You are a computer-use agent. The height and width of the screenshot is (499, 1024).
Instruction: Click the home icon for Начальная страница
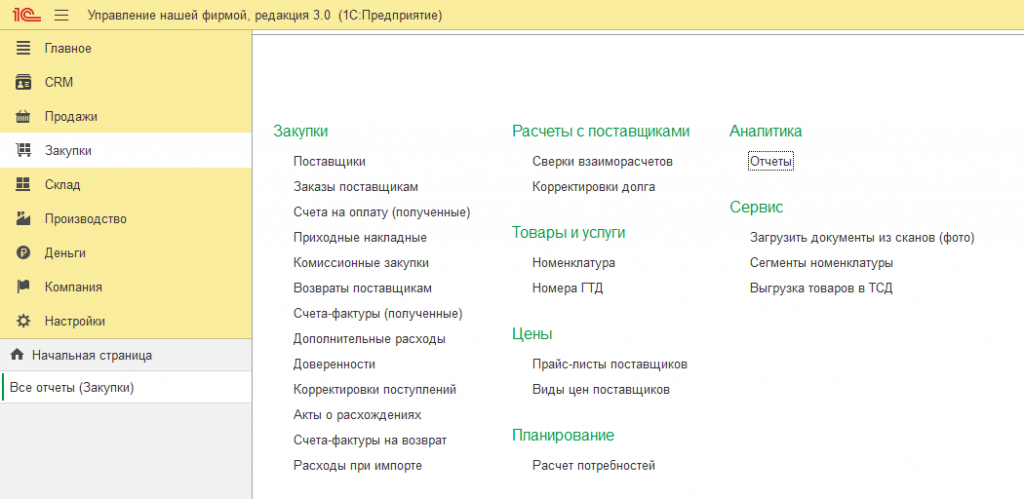click(x=18, y=355)
